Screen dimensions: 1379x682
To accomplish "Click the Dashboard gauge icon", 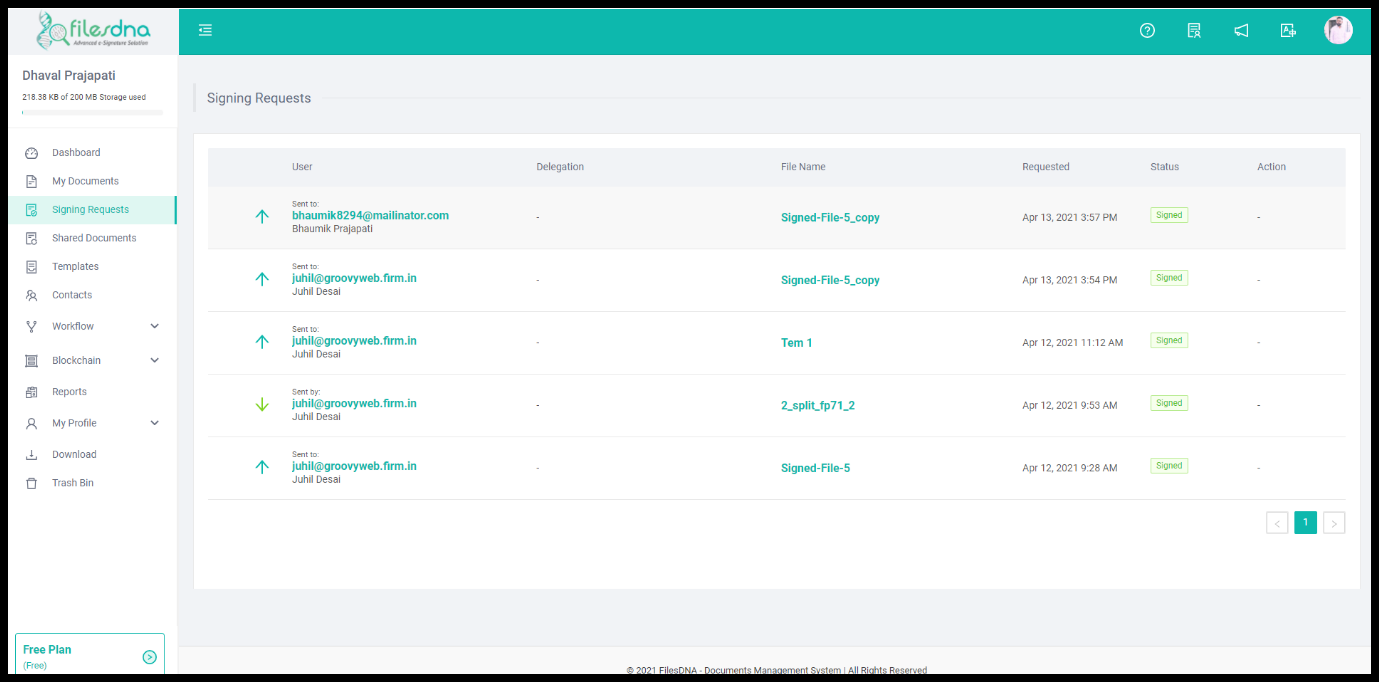I will (x=31, y=153).
